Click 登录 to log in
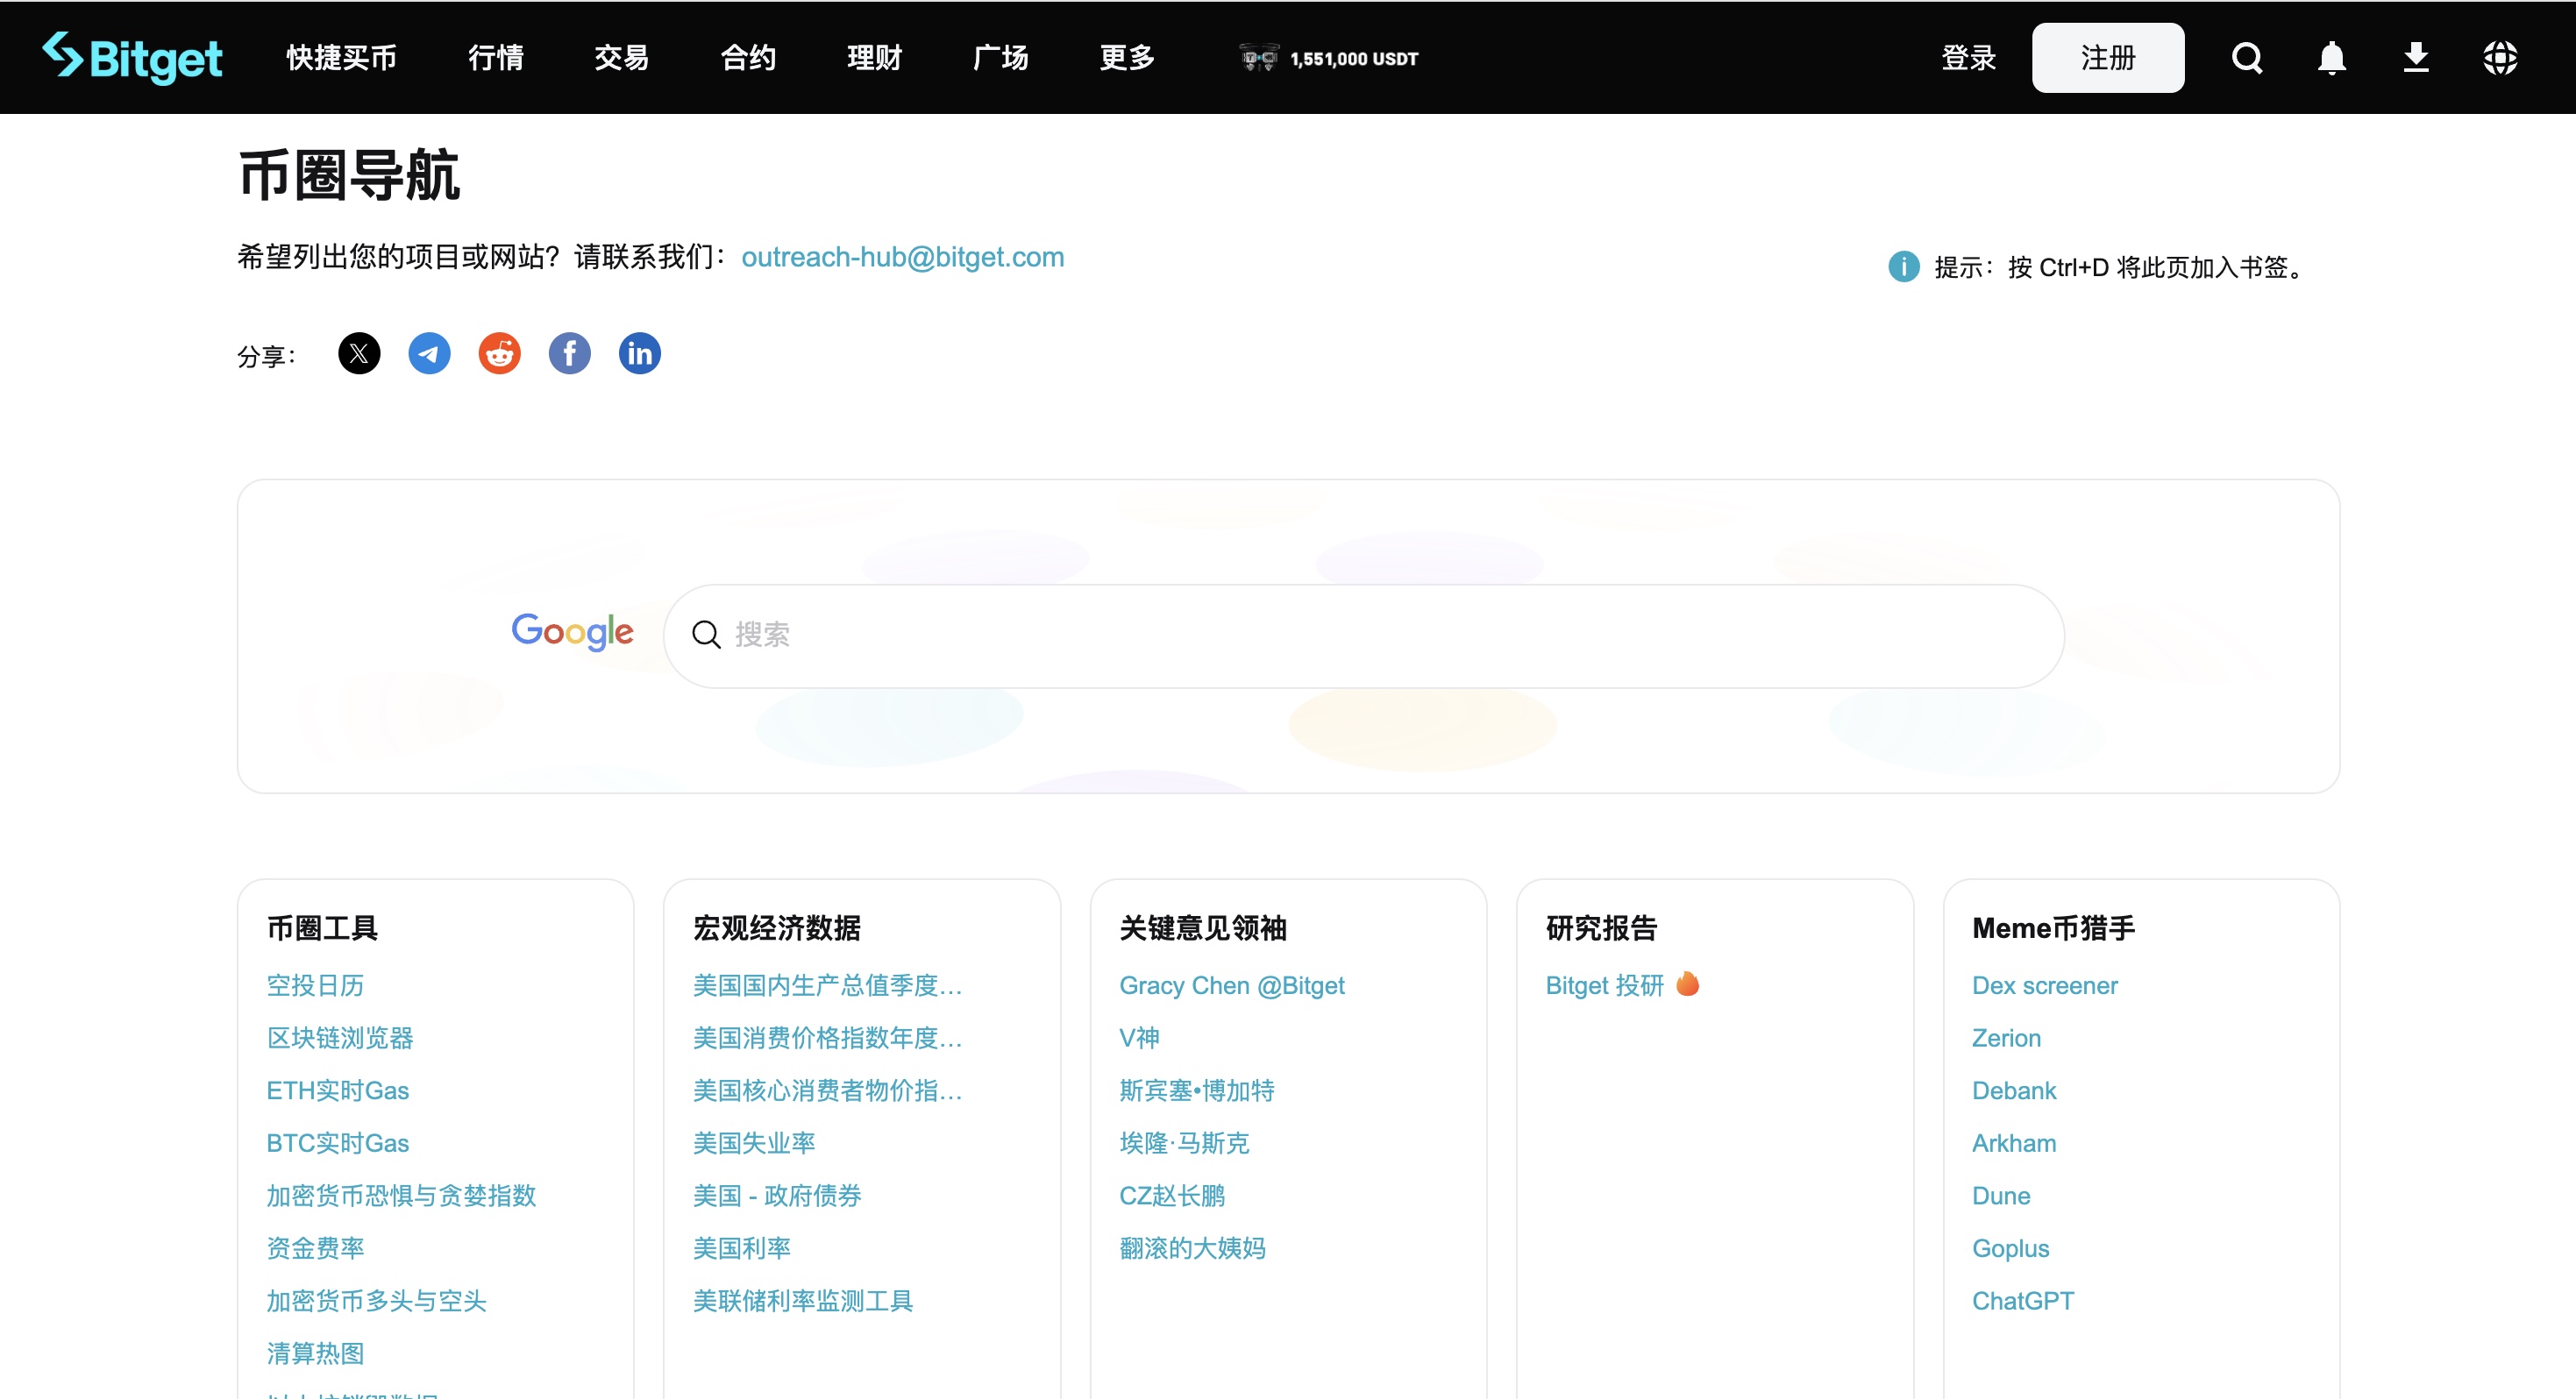The image size is (2576, 1399). (1968, 58)
